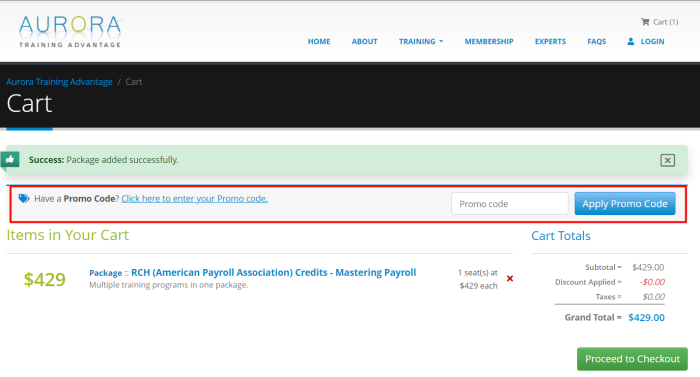The image size is (700, 377).
Task: Click the thumbs-up success icon
Action: (x=10, y=159)
